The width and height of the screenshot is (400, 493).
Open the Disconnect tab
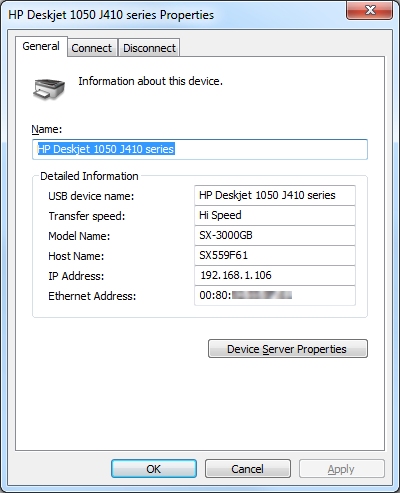[149, 48]
